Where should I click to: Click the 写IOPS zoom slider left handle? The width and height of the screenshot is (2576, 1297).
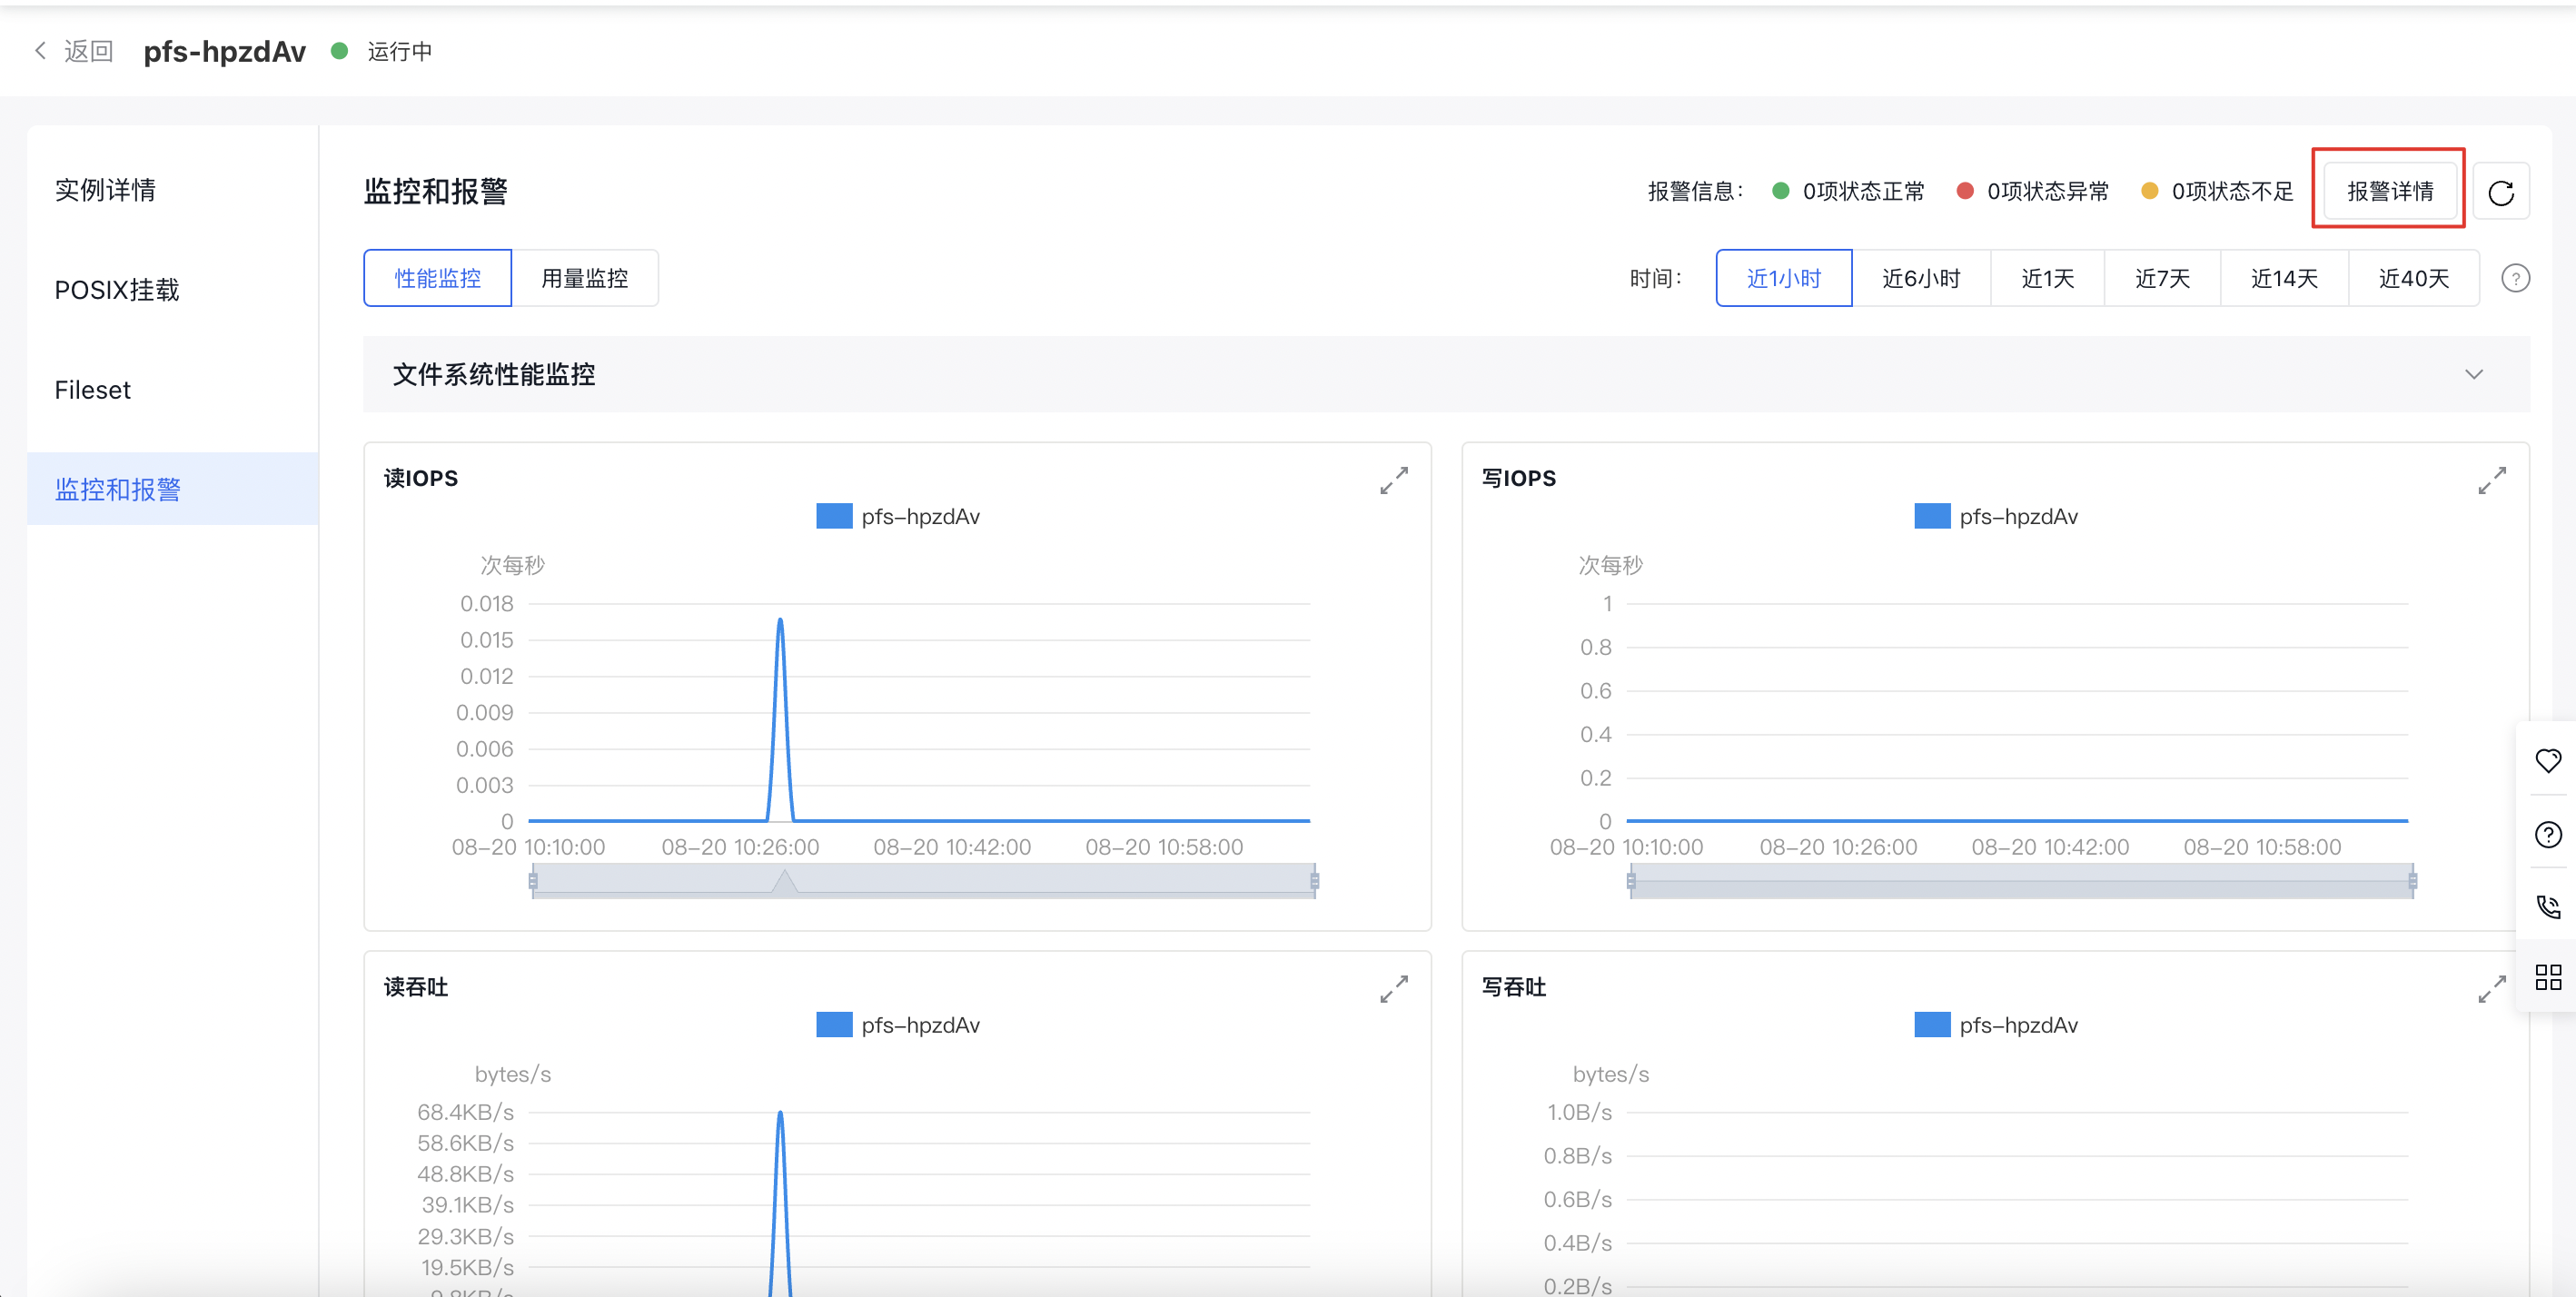click(1631, 881)
